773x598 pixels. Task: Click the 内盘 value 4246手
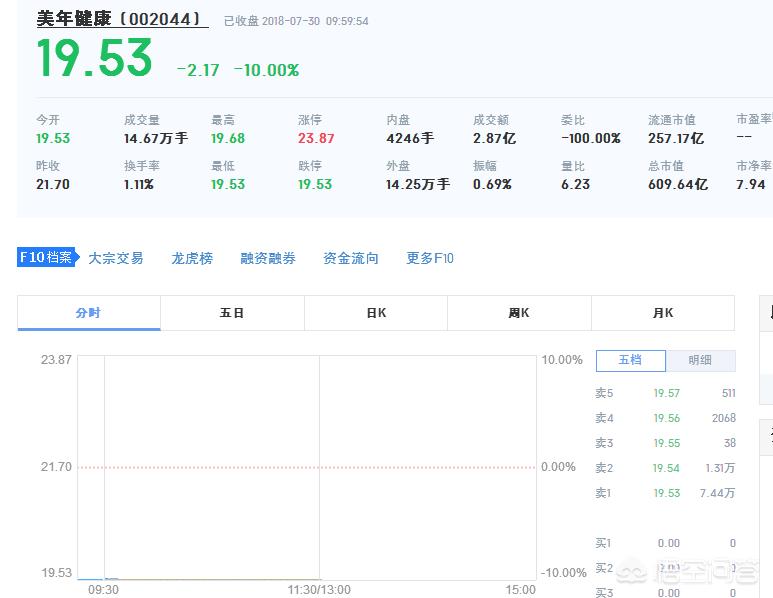(x=410, y=138)
